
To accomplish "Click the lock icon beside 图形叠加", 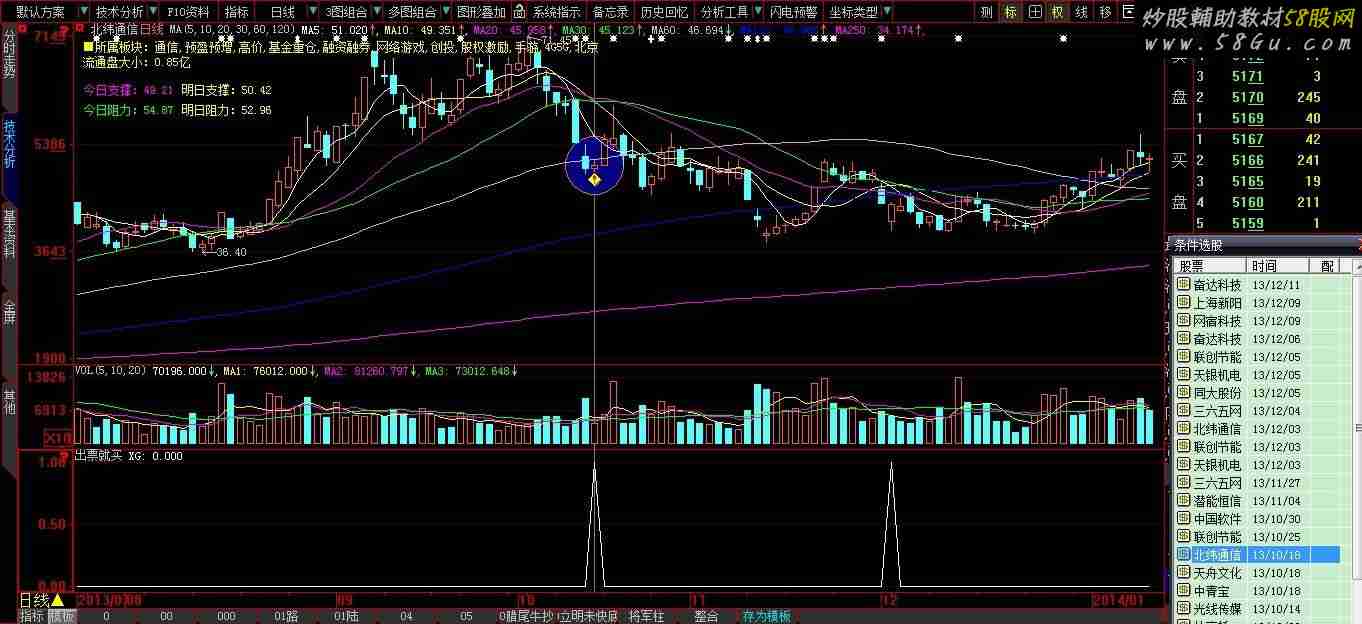I will coord(519,12).
